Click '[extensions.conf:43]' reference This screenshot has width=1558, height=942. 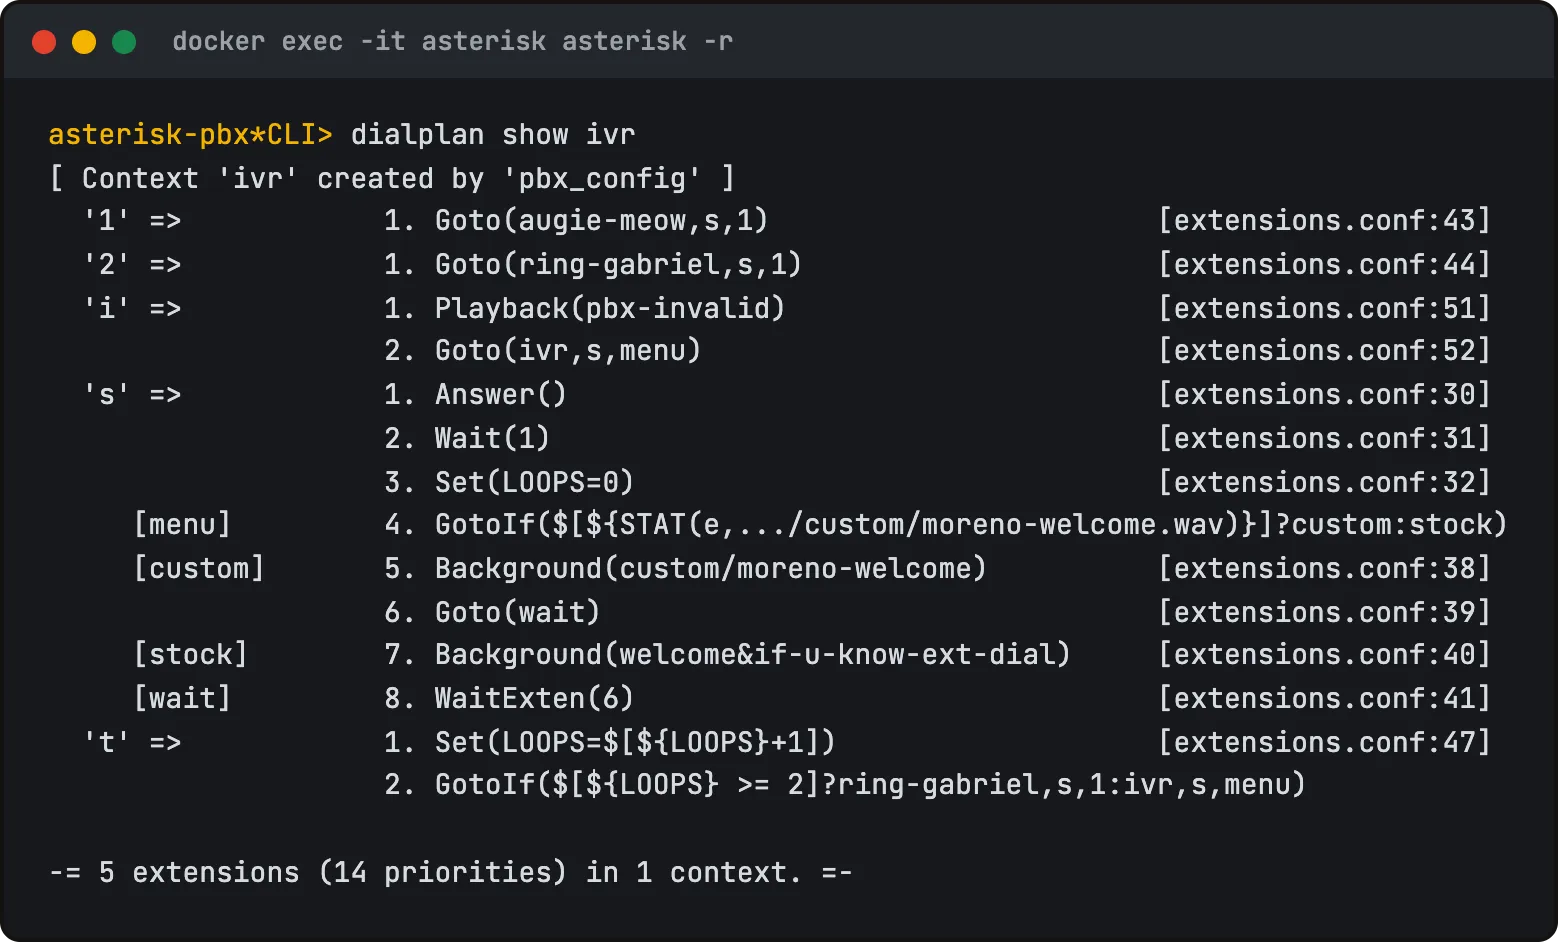pos(1324,221)
